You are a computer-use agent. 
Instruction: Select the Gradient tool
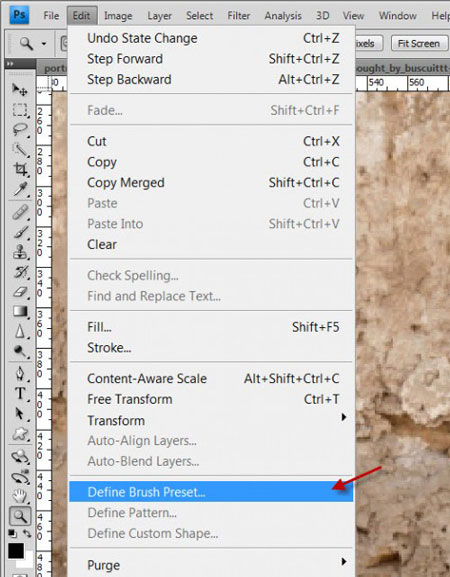[20, 312]
